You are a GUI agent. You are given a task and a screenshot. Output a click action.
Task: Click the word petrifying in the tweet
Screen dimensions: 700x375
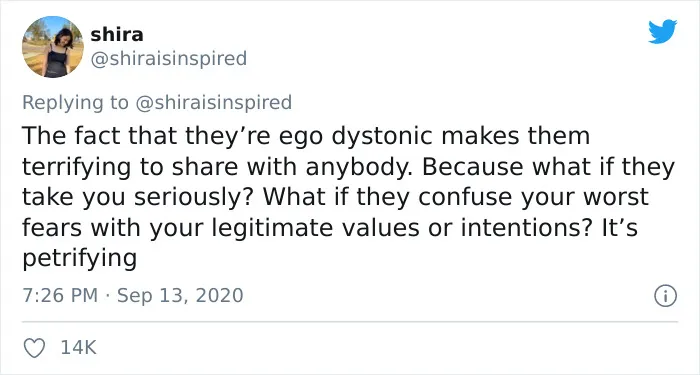(79, 259)
